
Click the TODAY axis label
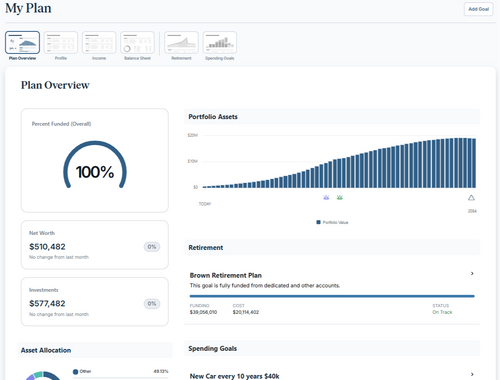205,204
